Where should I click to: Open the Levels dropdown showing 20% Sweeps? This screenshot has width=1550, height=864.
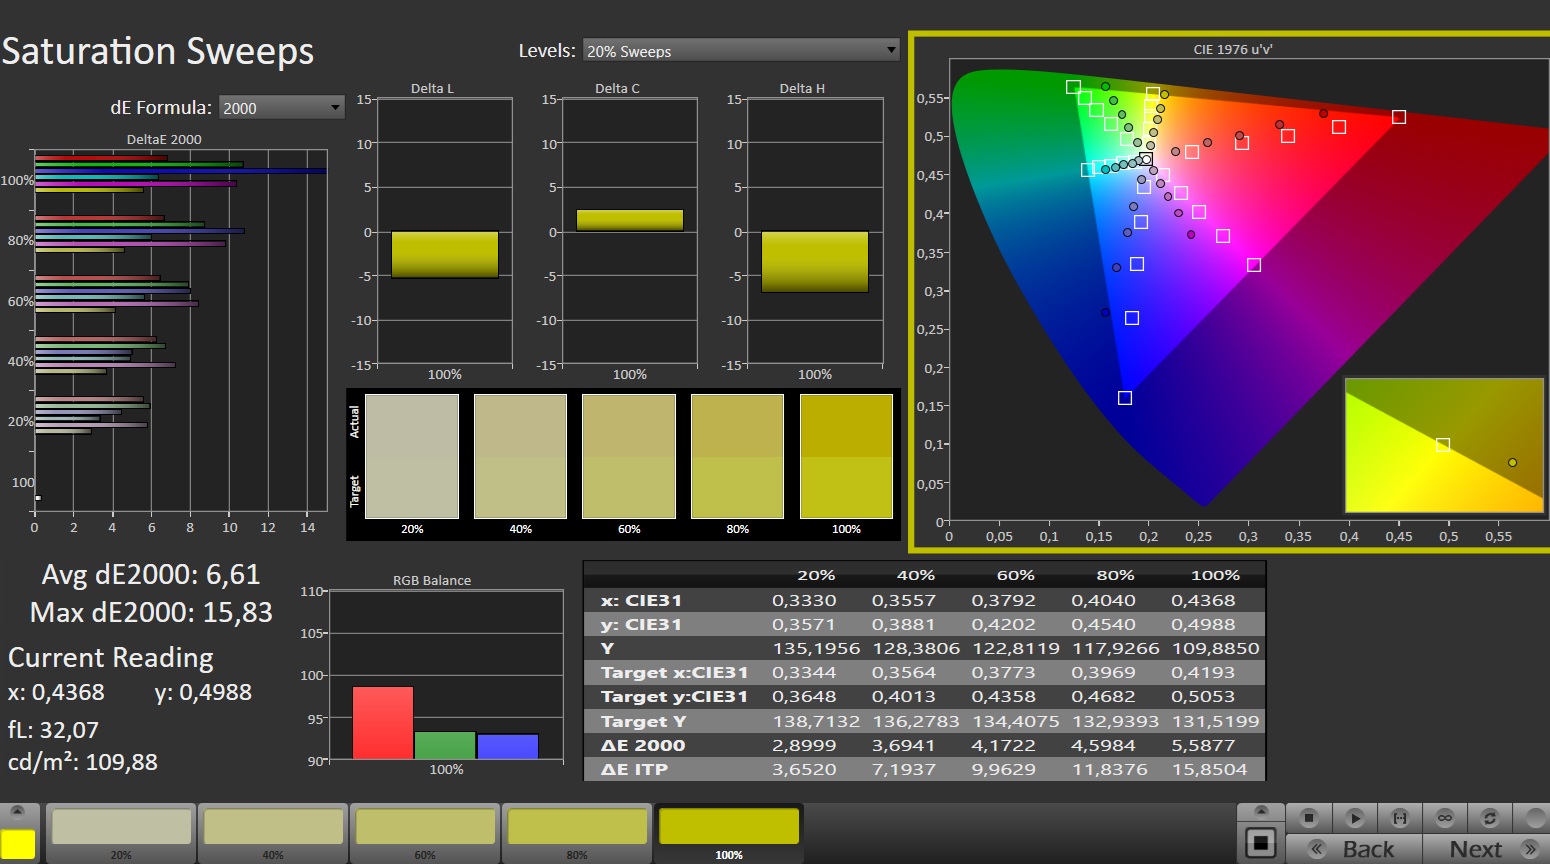(741, 51)
